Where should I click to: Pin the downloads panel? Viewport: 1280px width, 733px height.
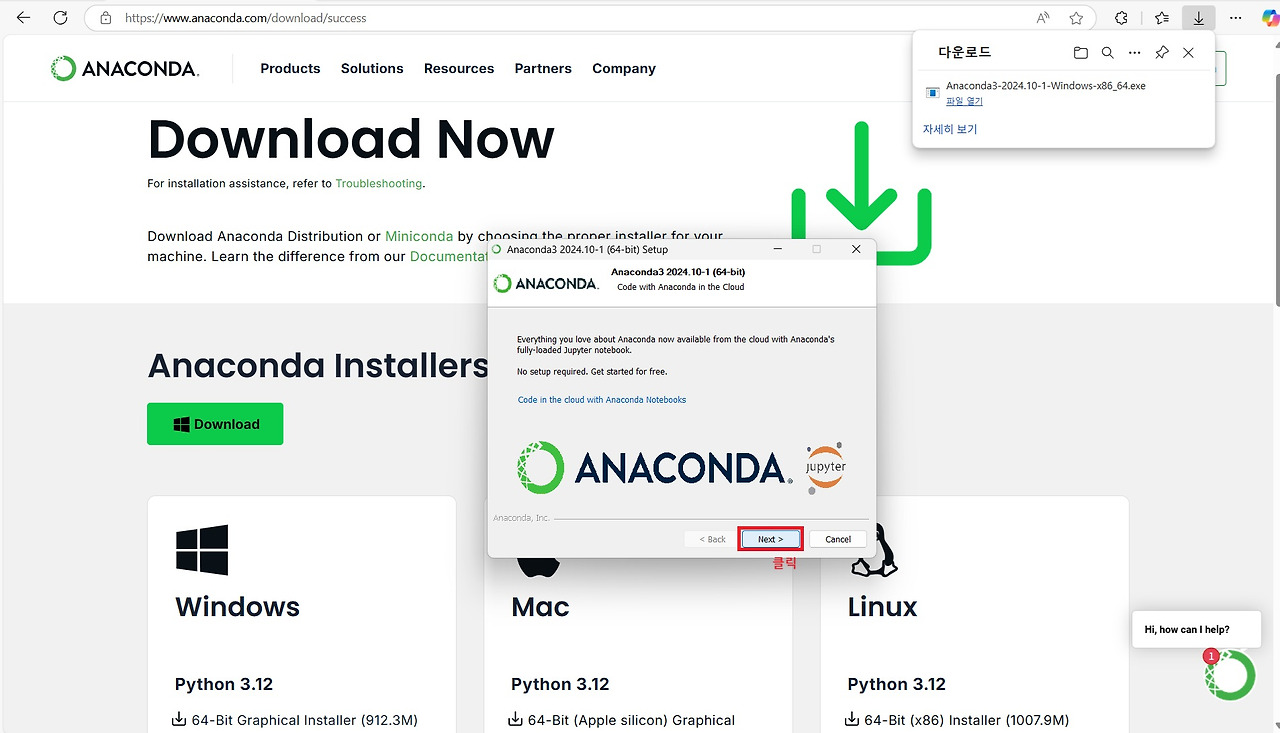[1161, 53]
